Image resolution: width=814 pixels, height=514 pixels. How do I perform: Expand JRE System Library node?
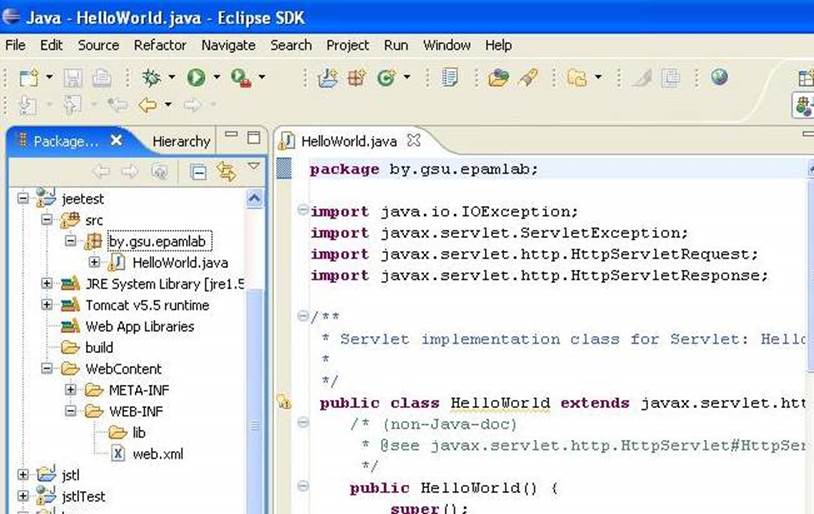[x=47, y=283]
